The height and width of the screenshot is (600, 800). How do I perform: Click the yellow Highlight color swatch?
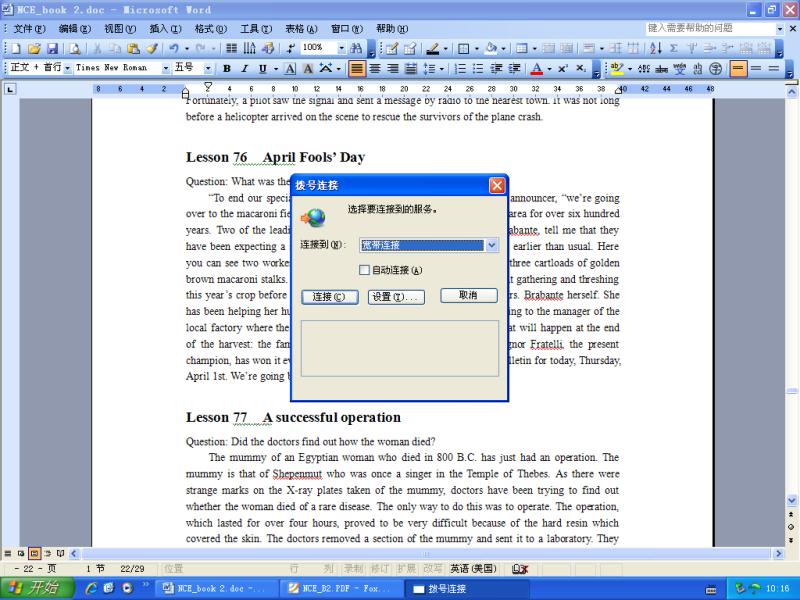click(617, 68)
